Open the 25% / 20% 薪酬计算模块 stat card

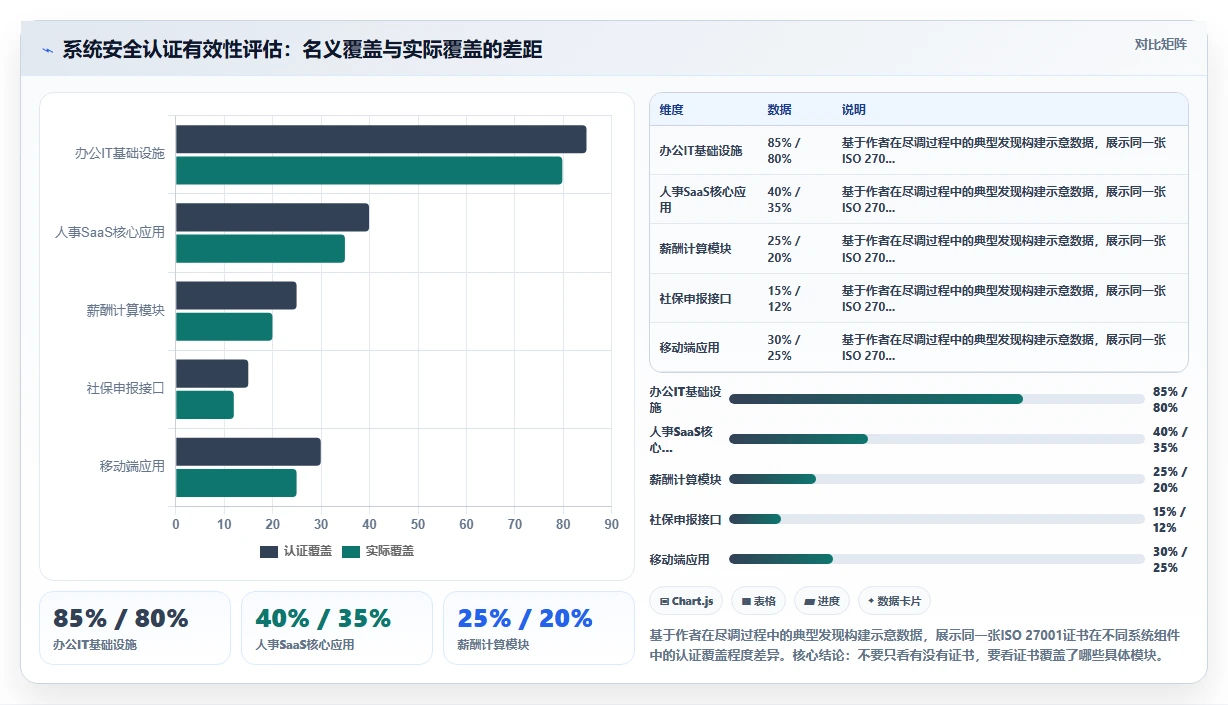pos(539,628)
